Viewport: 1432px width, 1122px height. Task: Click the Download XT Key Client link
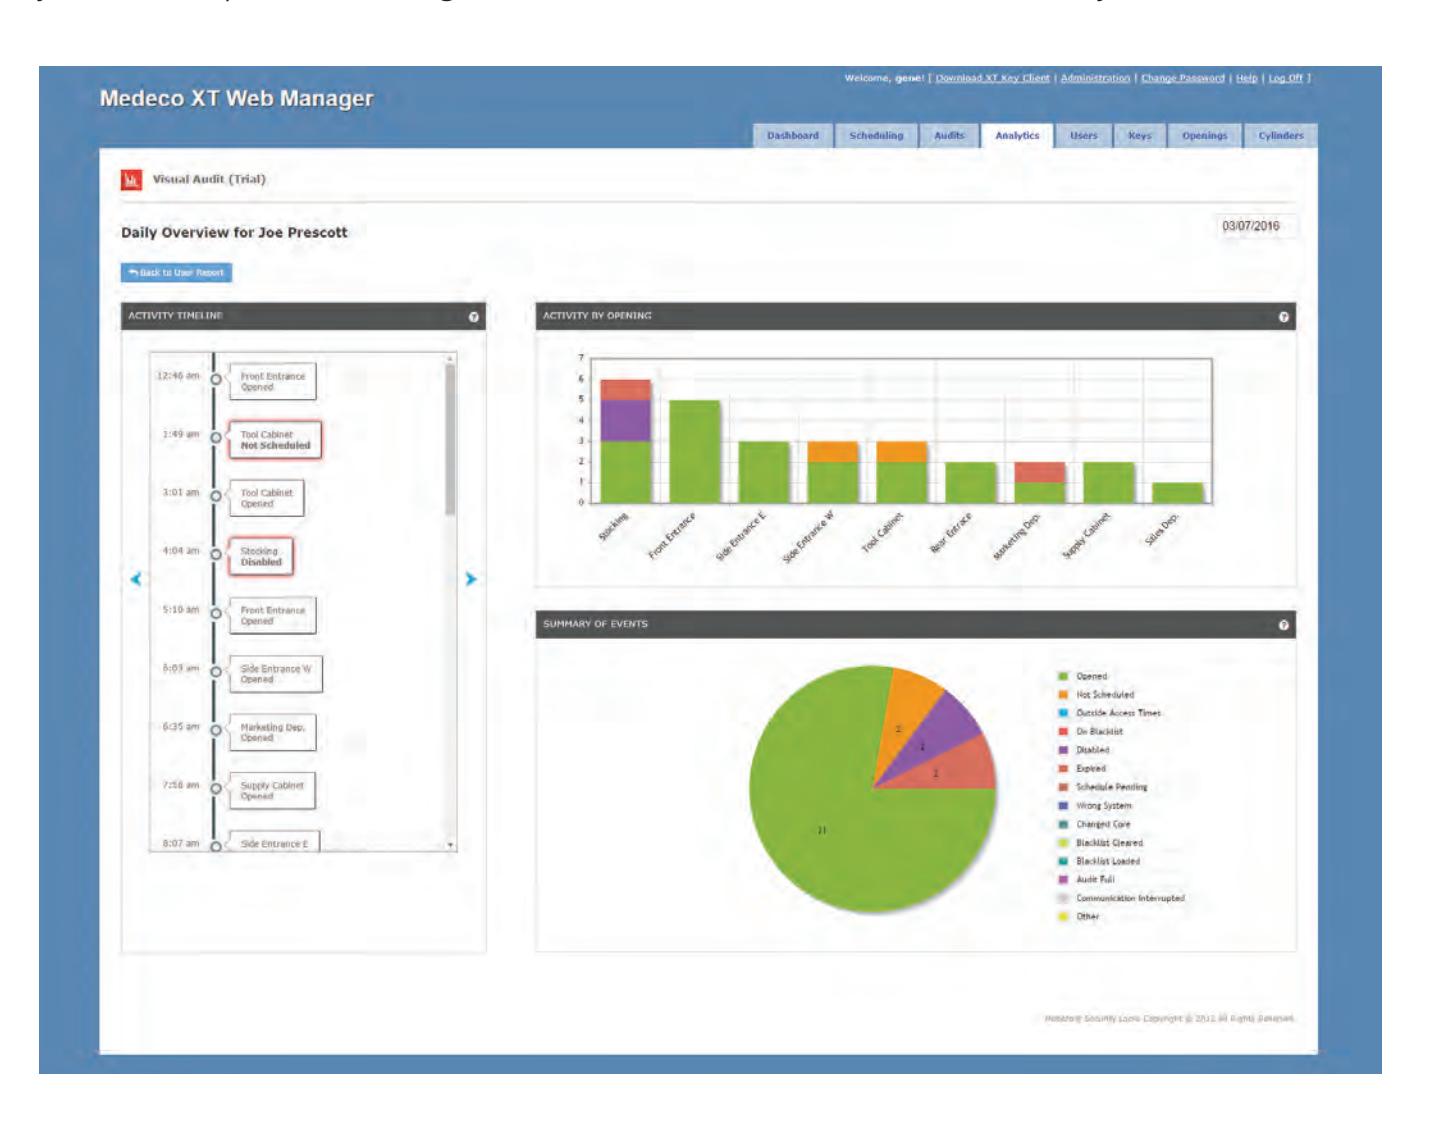(x=993, y=78)
